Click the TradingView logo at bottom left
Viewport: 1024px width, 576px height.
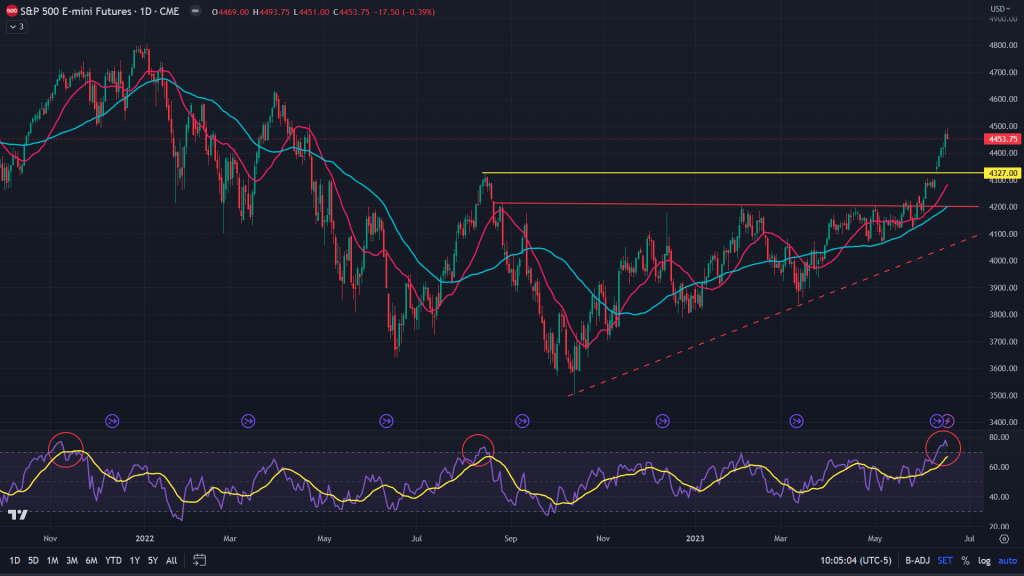pyautogui.click(x=17, y=515)
